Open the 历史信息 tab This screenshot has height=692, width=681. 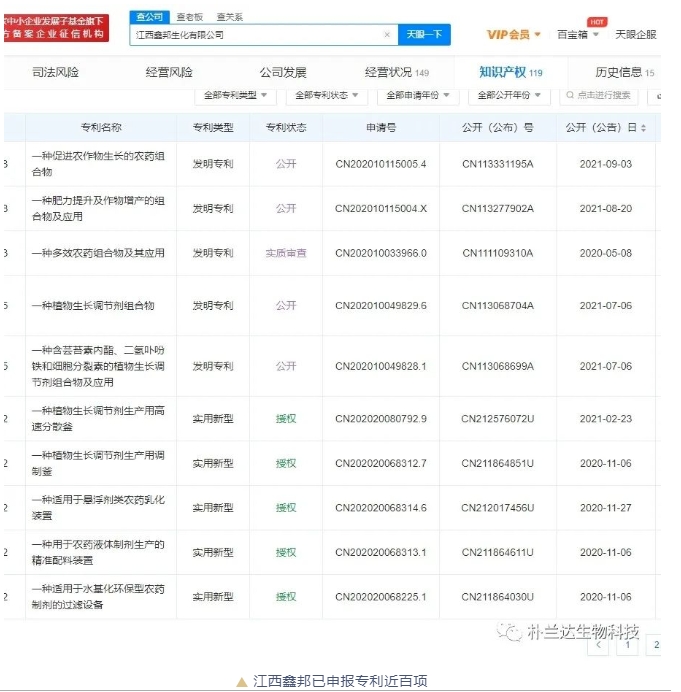click(x=625, y=72)
